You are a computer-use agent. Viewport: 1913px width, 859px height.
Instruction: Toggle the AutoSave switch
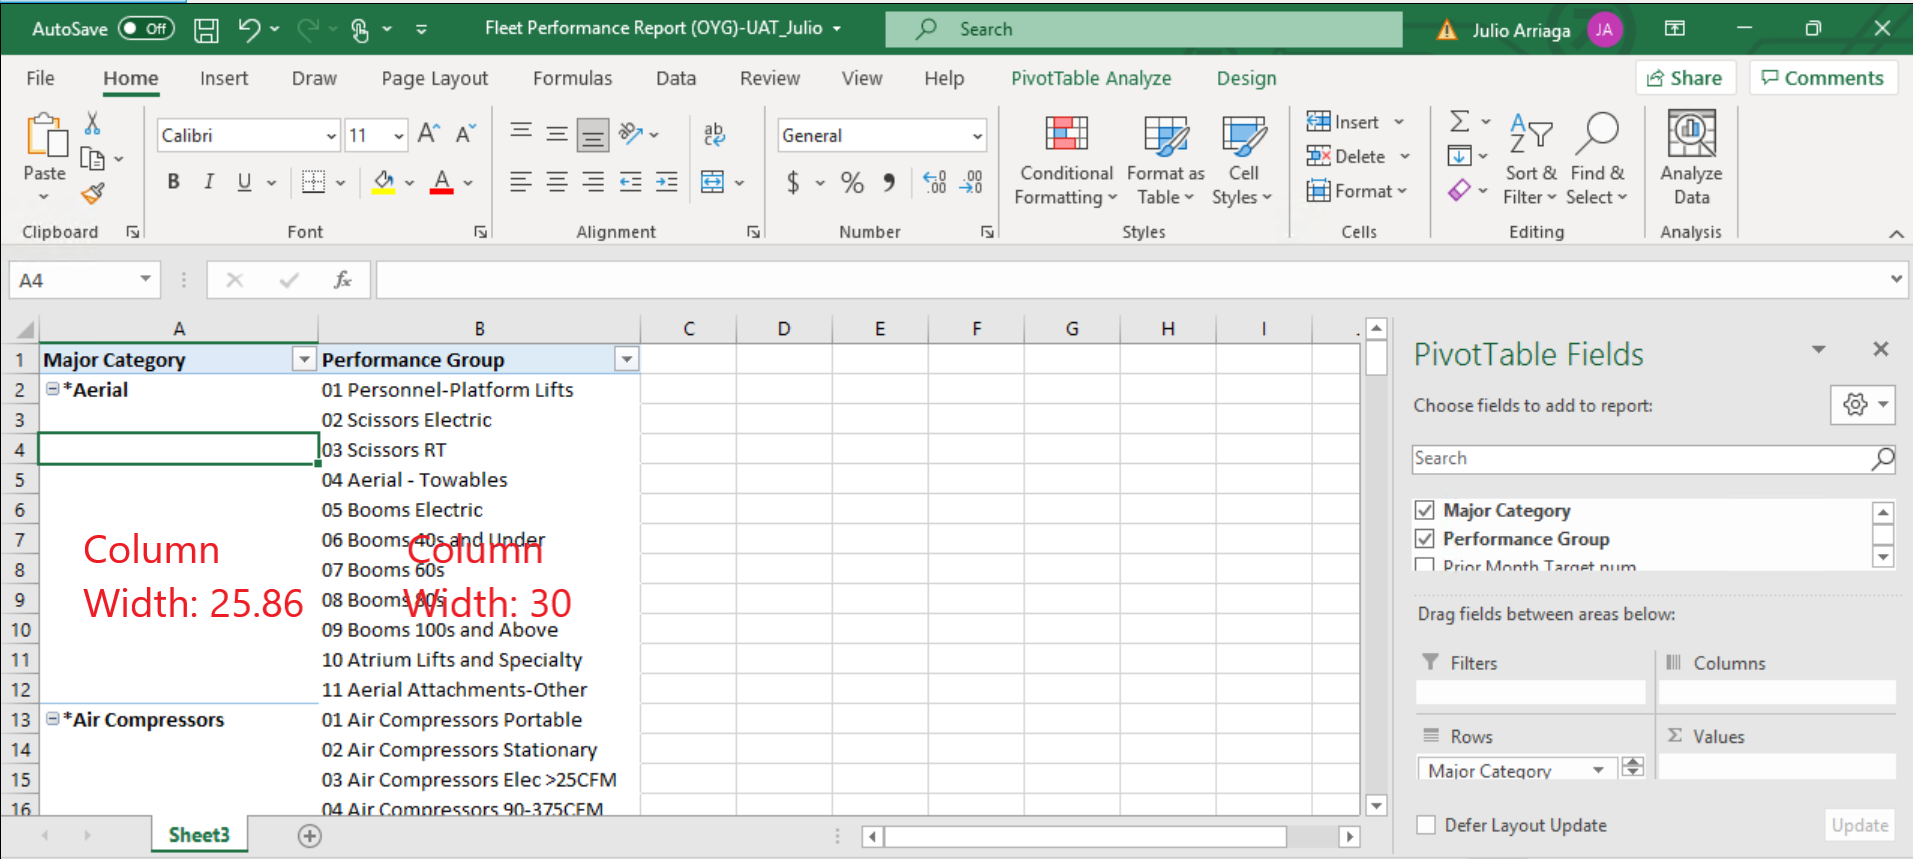[x=146, y=29]
